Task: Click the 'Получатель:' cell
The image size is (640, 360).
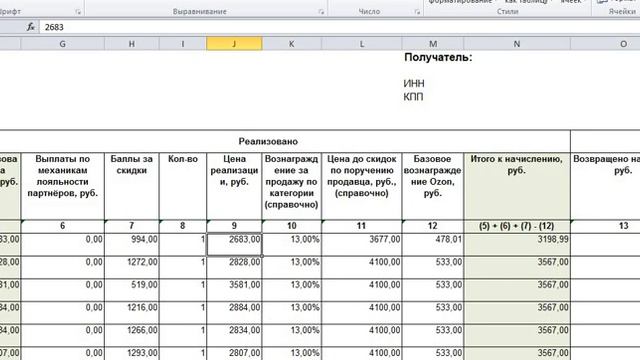Action: point(438,58)
